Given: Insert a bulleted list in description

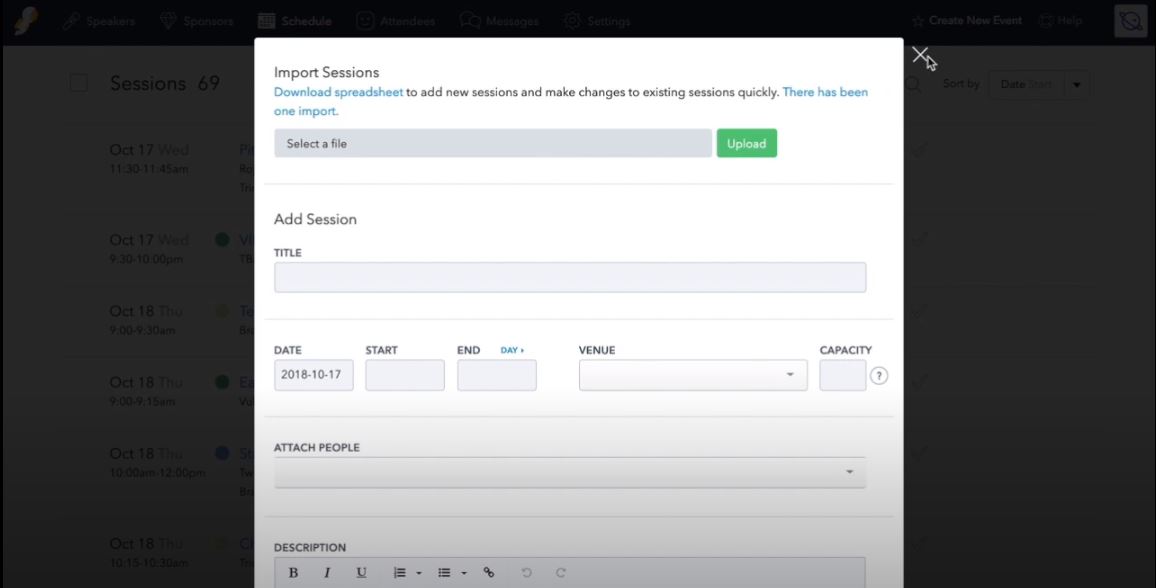Looking at the screenshot, I should tap(444, 573).
